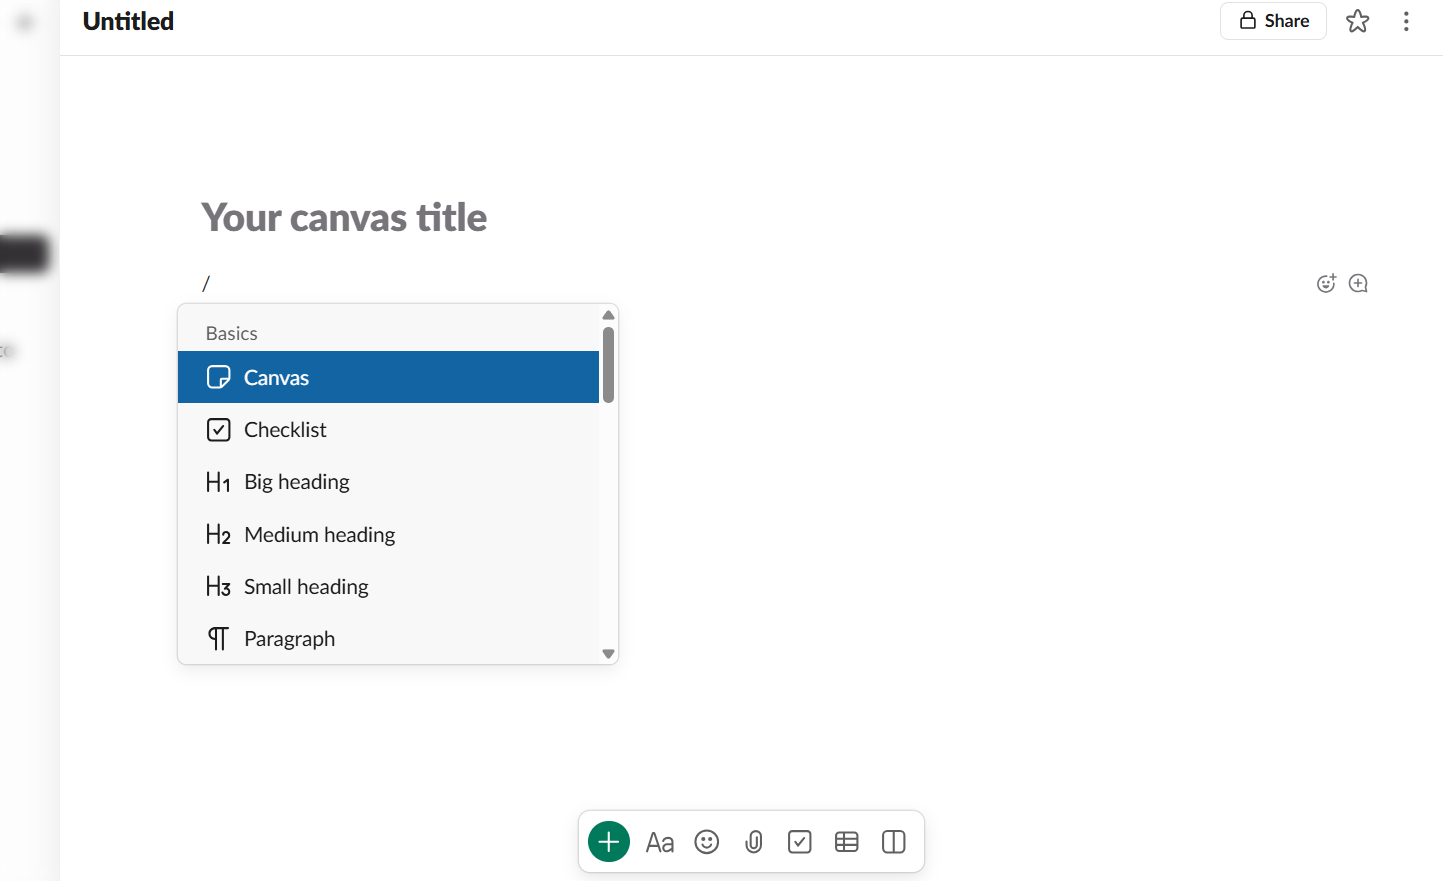Add a reaction with the emoji-plus icon
This screenshot has height=881, width=1443.
1325,283
